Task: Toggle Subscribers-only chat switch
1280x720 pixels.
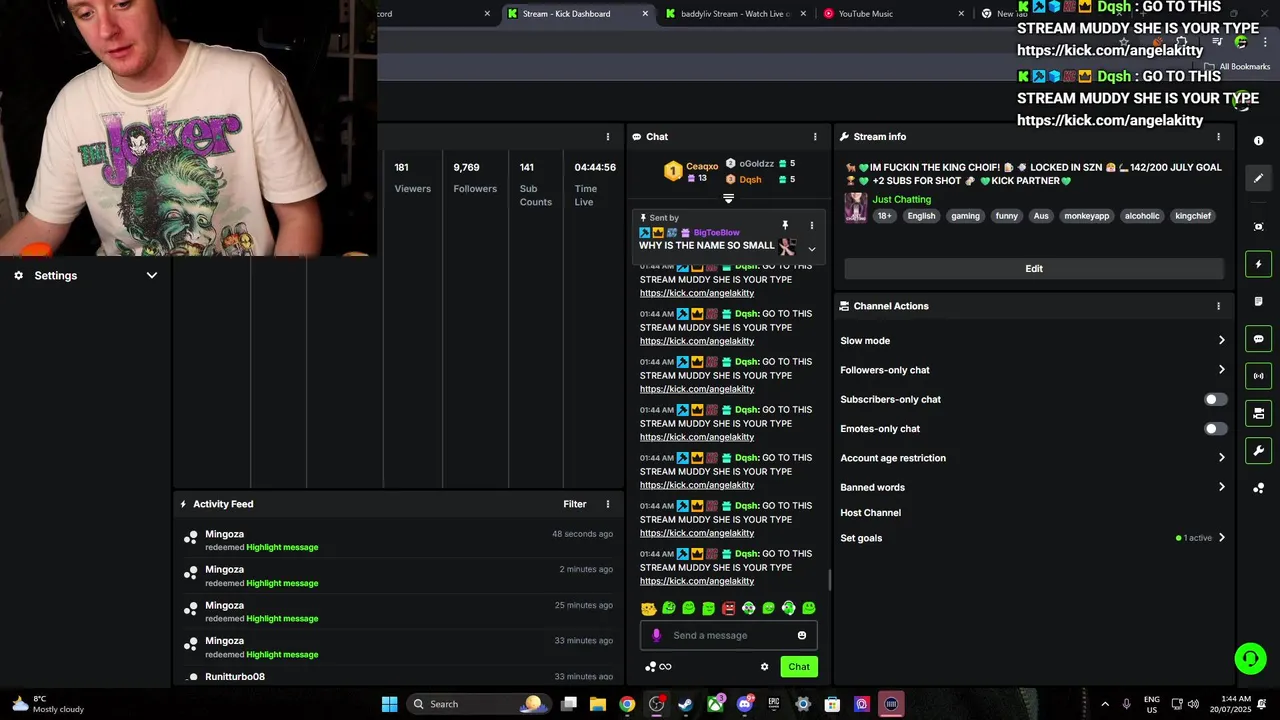Action: 1215,399
